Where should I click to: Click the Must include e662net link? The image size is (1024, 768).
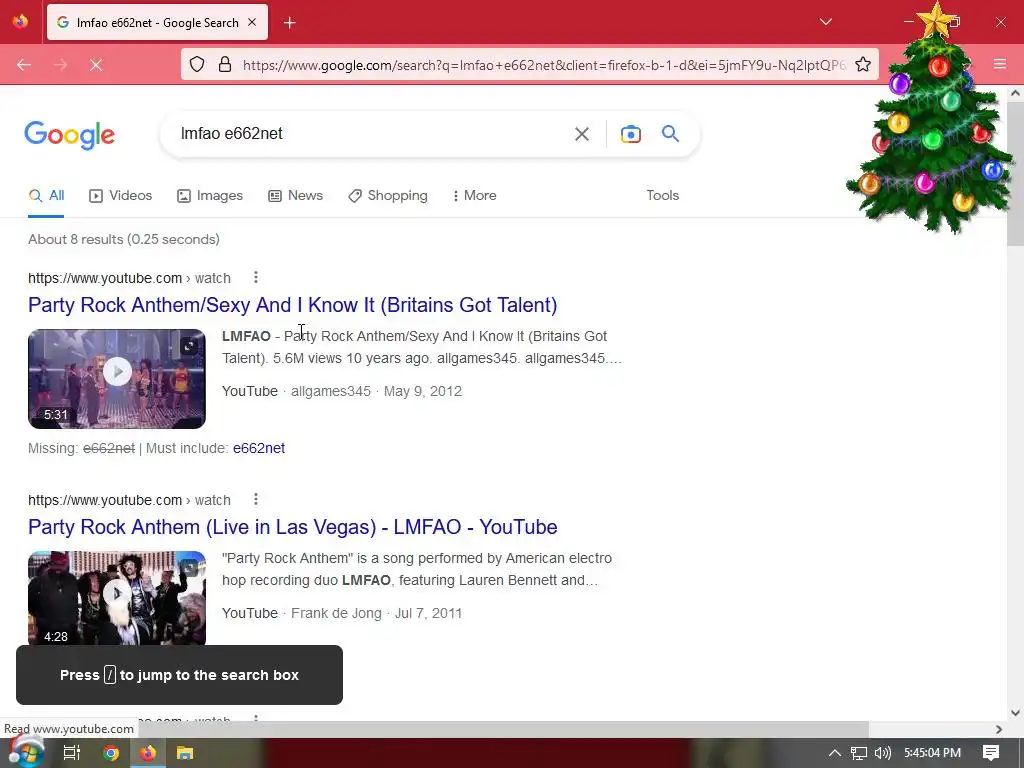[x=259, y=448]
